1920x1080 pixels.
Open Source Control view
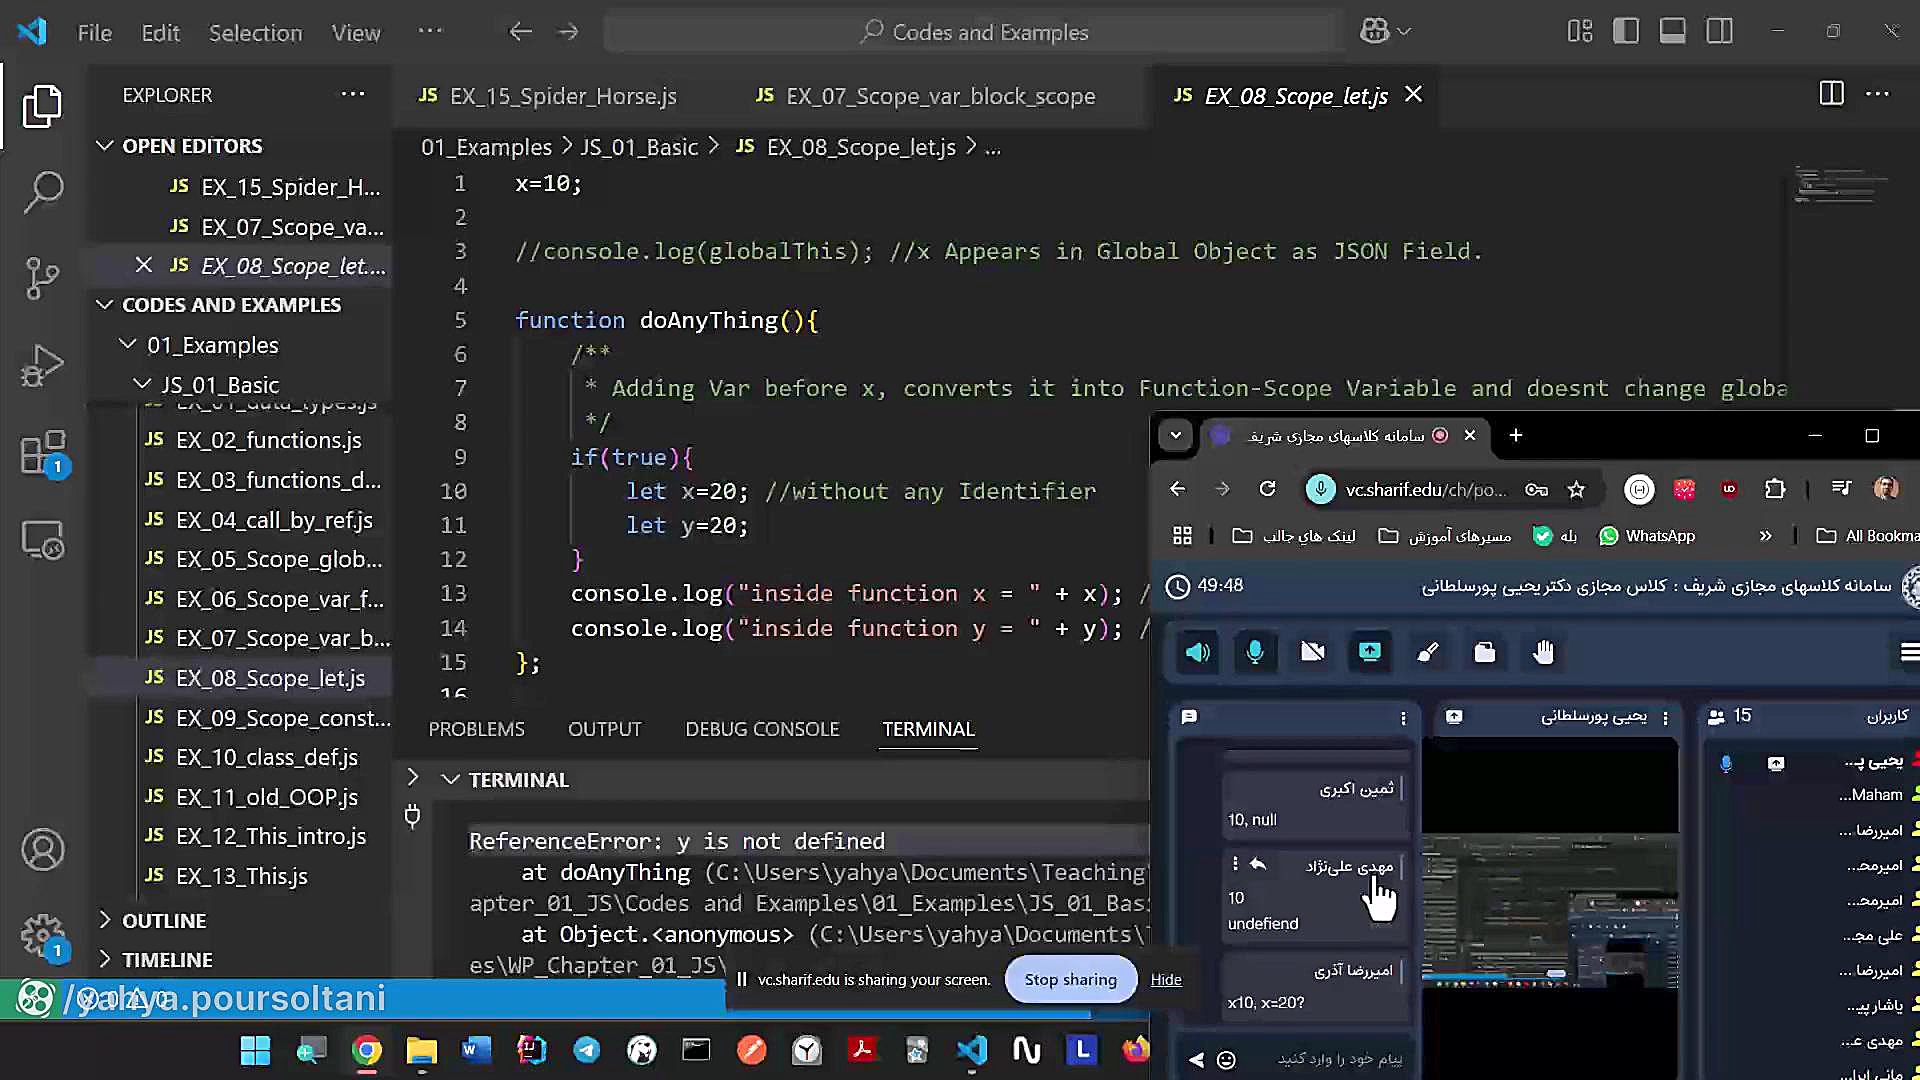[42, 278]
